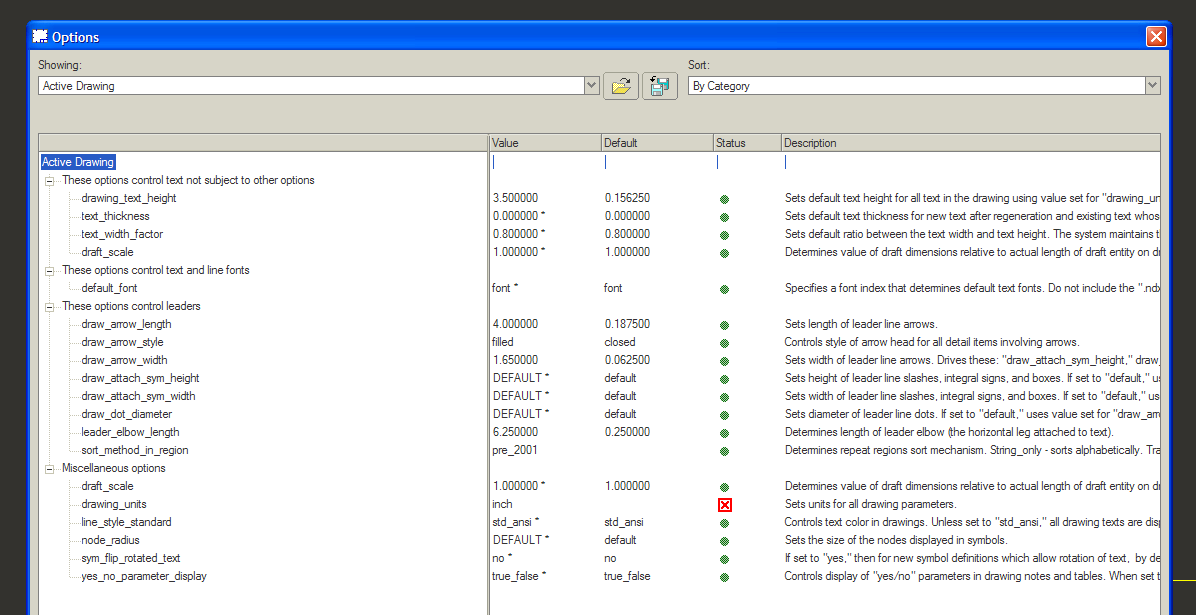1196x615 pixels.
Task: Open the Sort dropdown showing By Category
Action: [1151, 85]
